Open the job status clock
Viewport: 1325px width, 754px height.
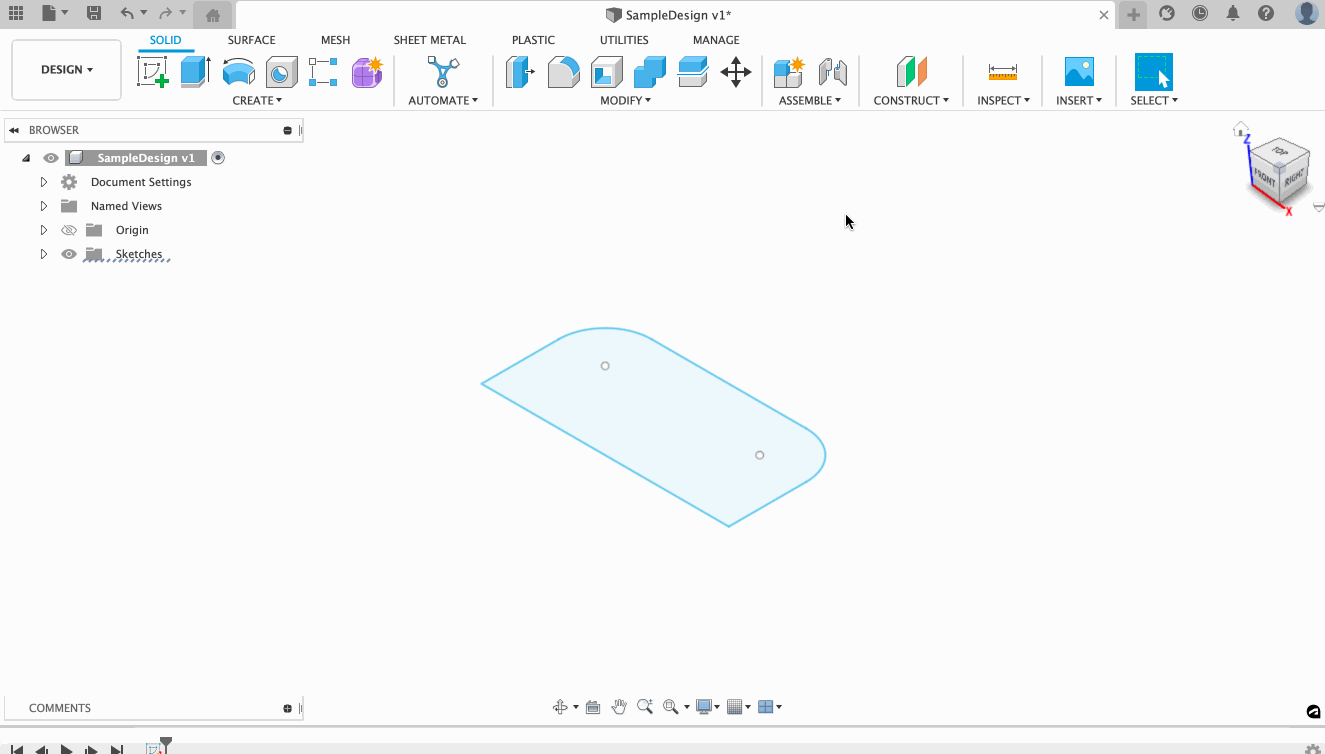(1200, 14)
